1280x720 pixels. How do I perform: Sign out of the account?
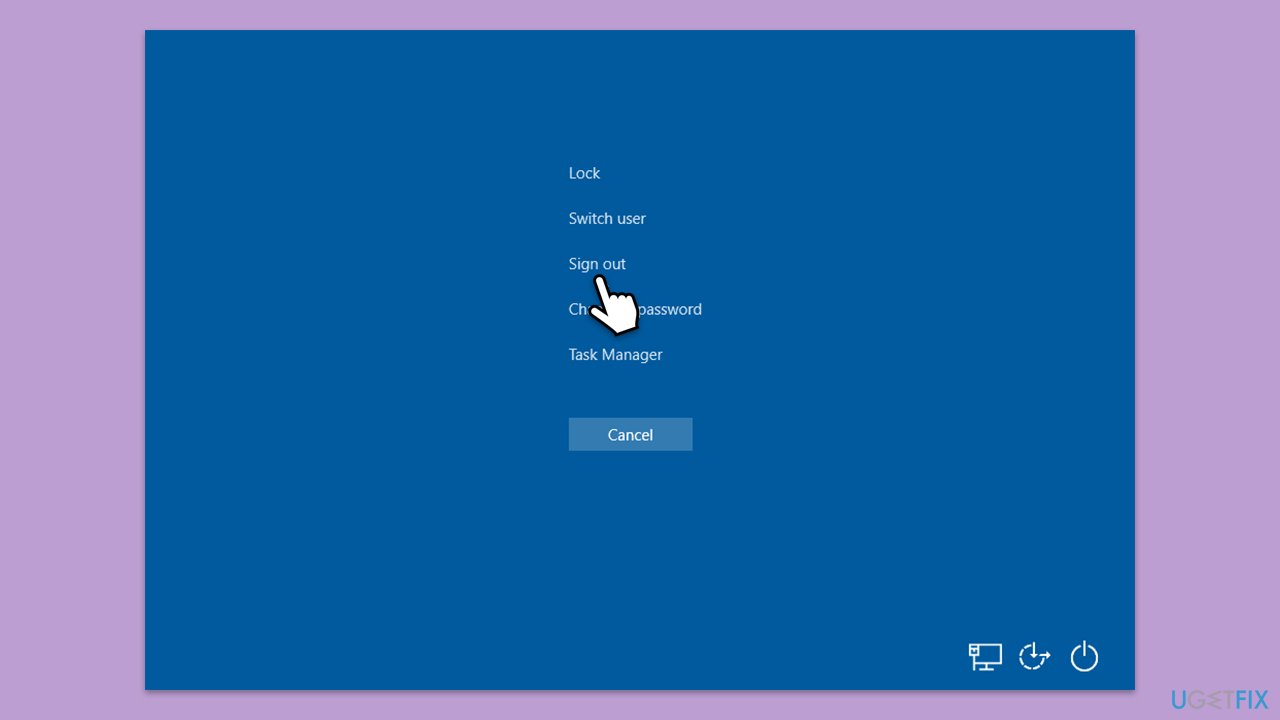[x=597, y=264]
